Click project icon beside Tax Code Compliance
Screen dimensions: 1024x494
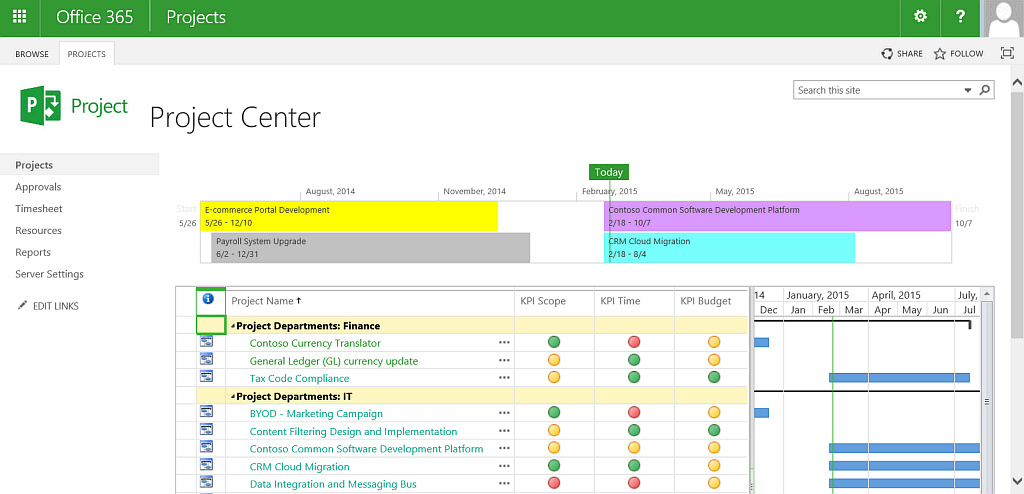pyautogui.click(x=207, y=376)
